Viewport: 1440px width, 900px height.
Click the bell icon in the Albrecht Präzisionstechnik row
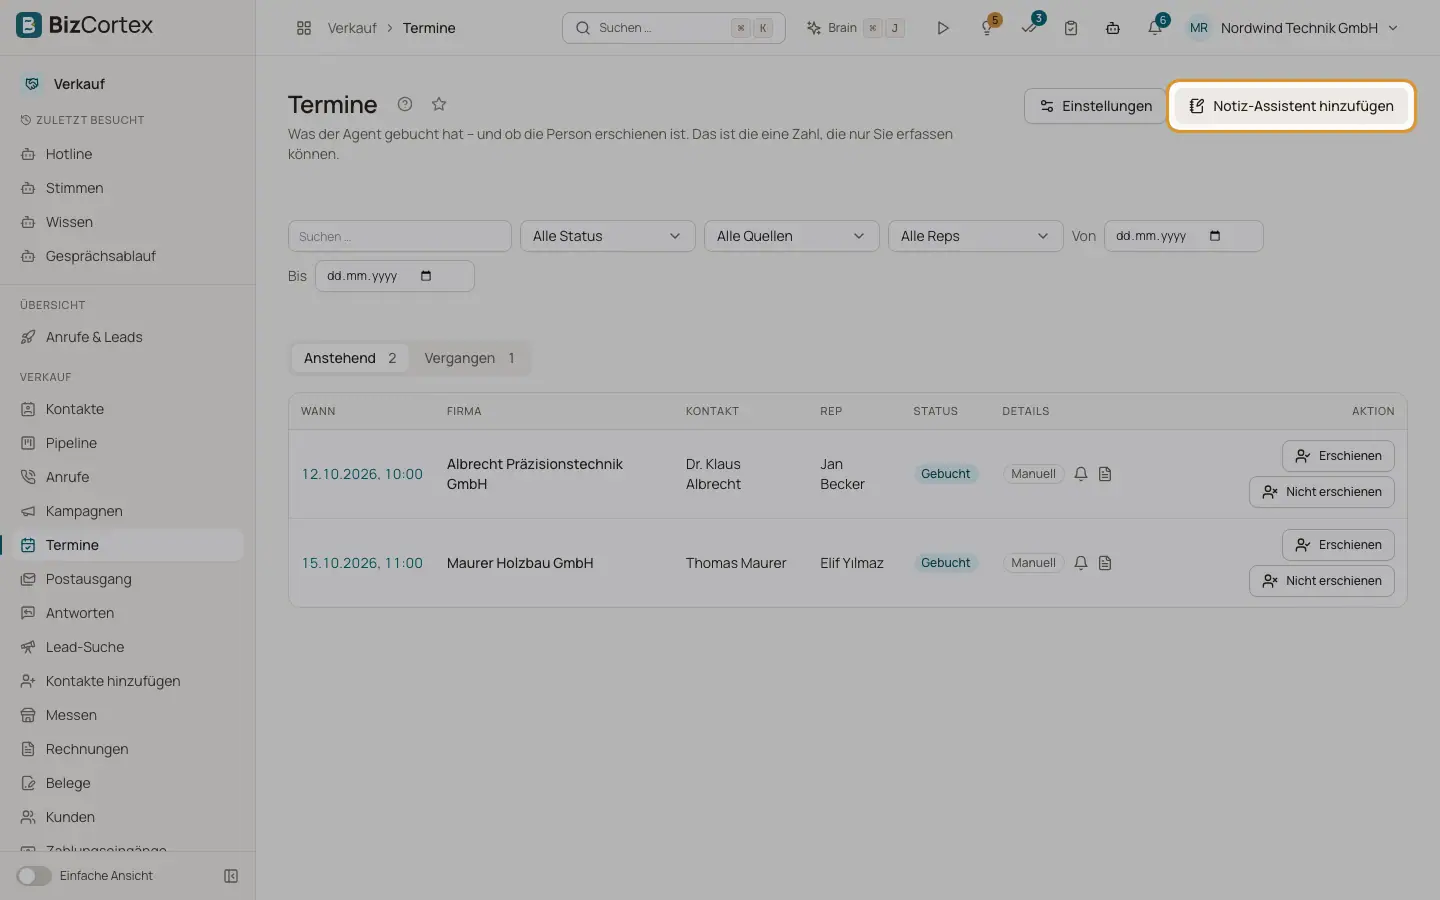pos(1081,474)
